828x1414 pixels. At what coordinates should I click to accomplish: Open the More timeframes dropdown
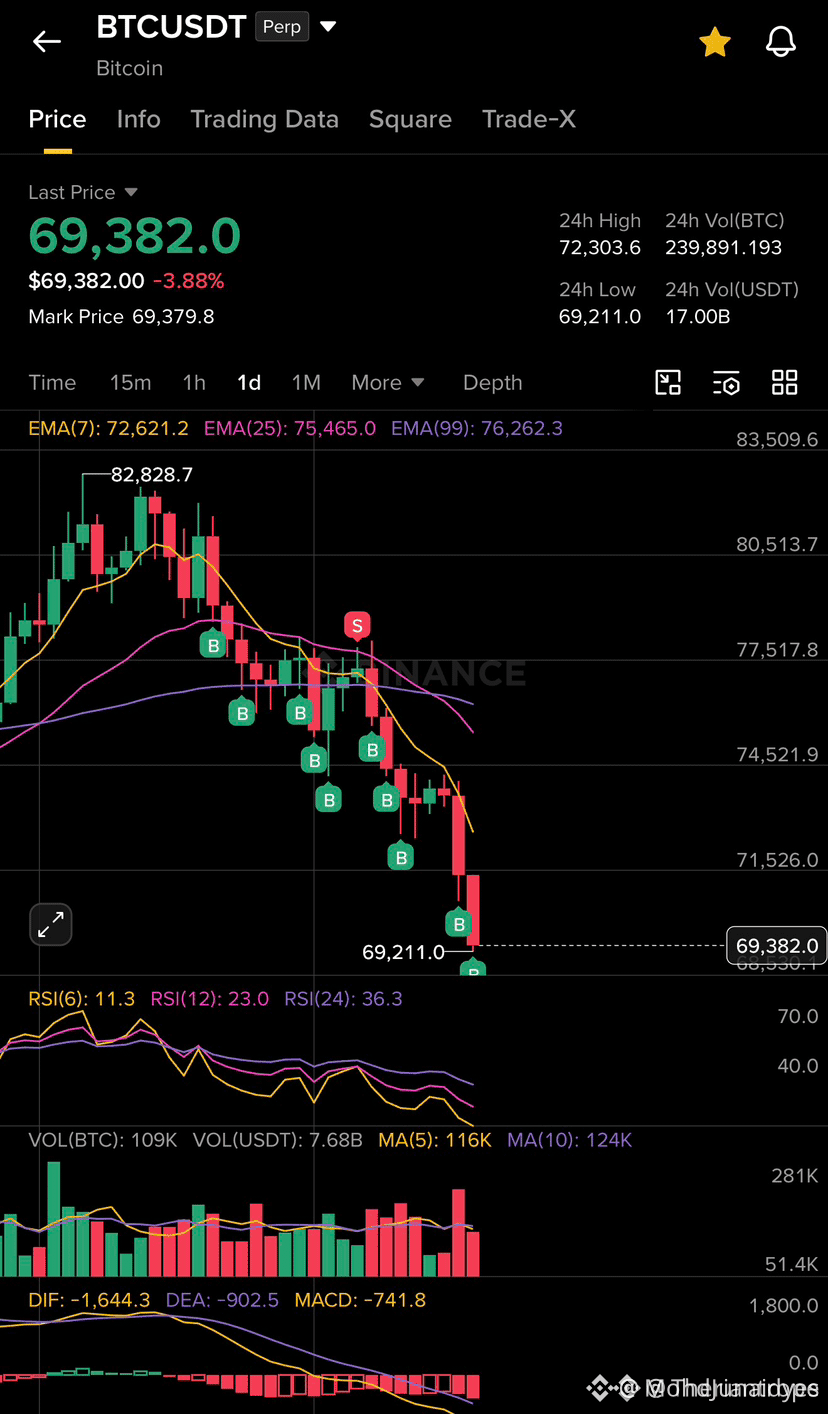coord(388,382)
